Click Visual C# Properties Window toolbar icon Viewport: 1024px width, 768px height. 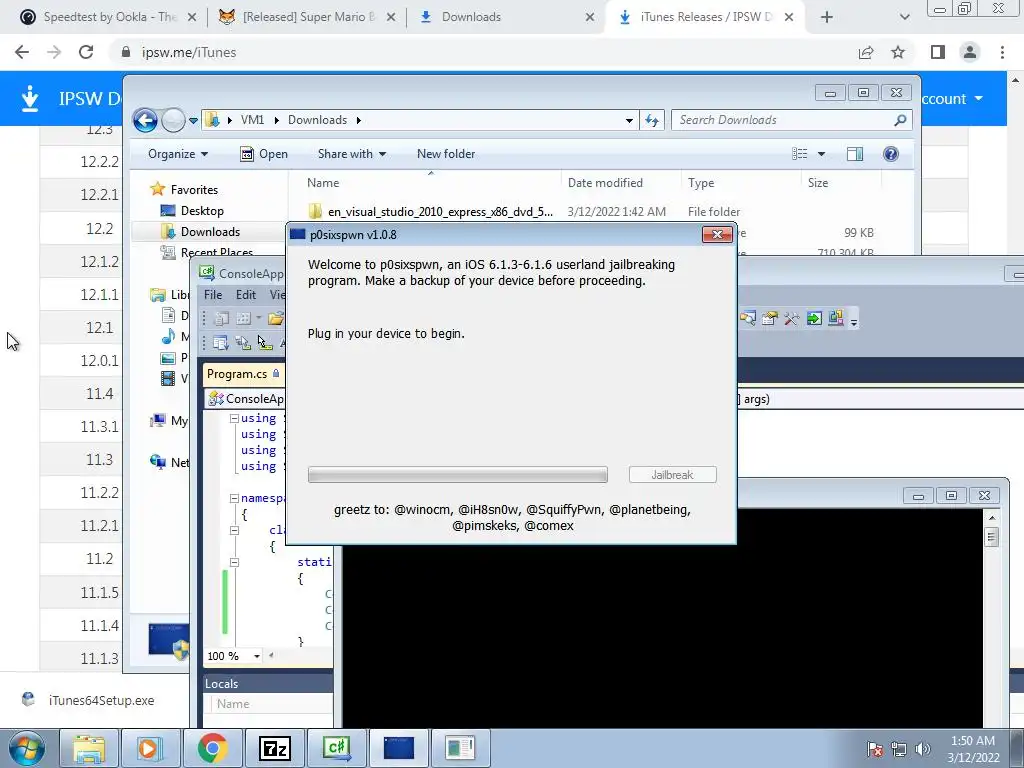pyautogui.click(x=769, y=319)
